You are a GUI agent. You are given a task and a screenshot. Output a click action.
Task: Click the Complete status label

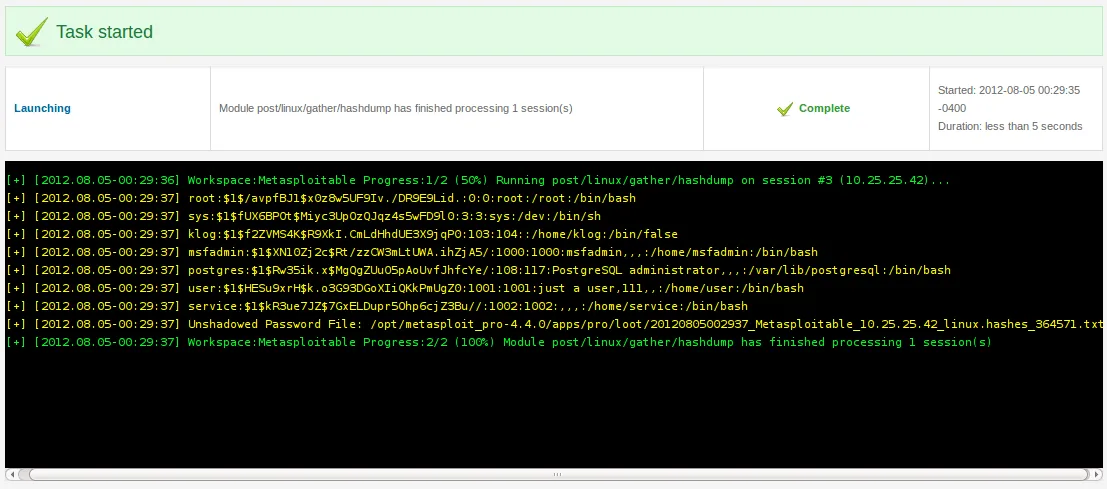click(824, 108)
